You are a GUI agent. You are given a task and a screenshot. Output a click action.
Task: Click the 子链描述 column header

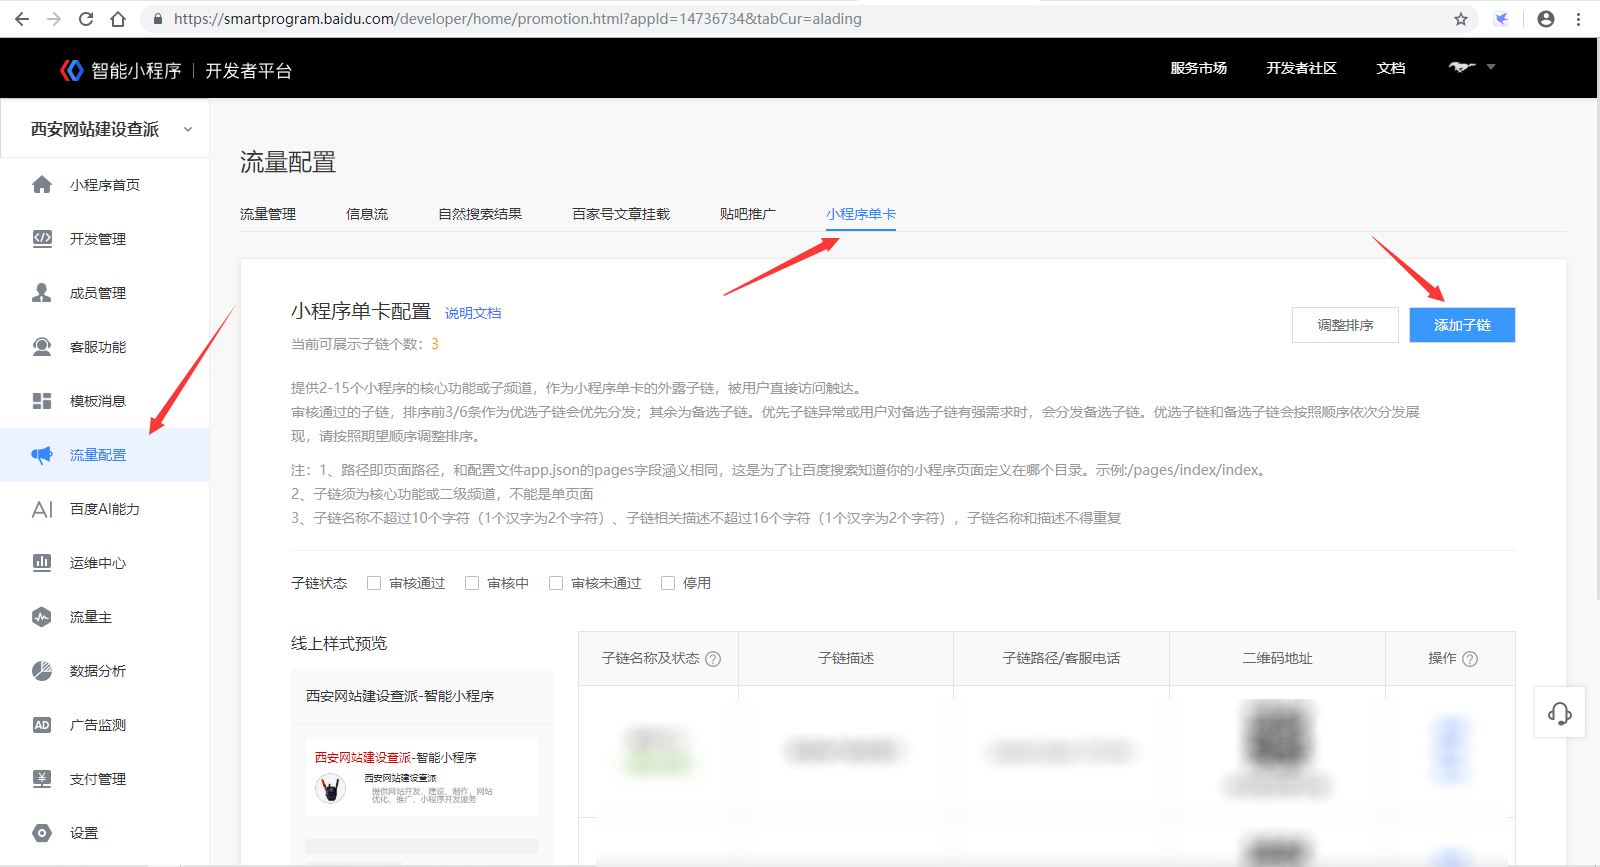[x=846, y=658]
